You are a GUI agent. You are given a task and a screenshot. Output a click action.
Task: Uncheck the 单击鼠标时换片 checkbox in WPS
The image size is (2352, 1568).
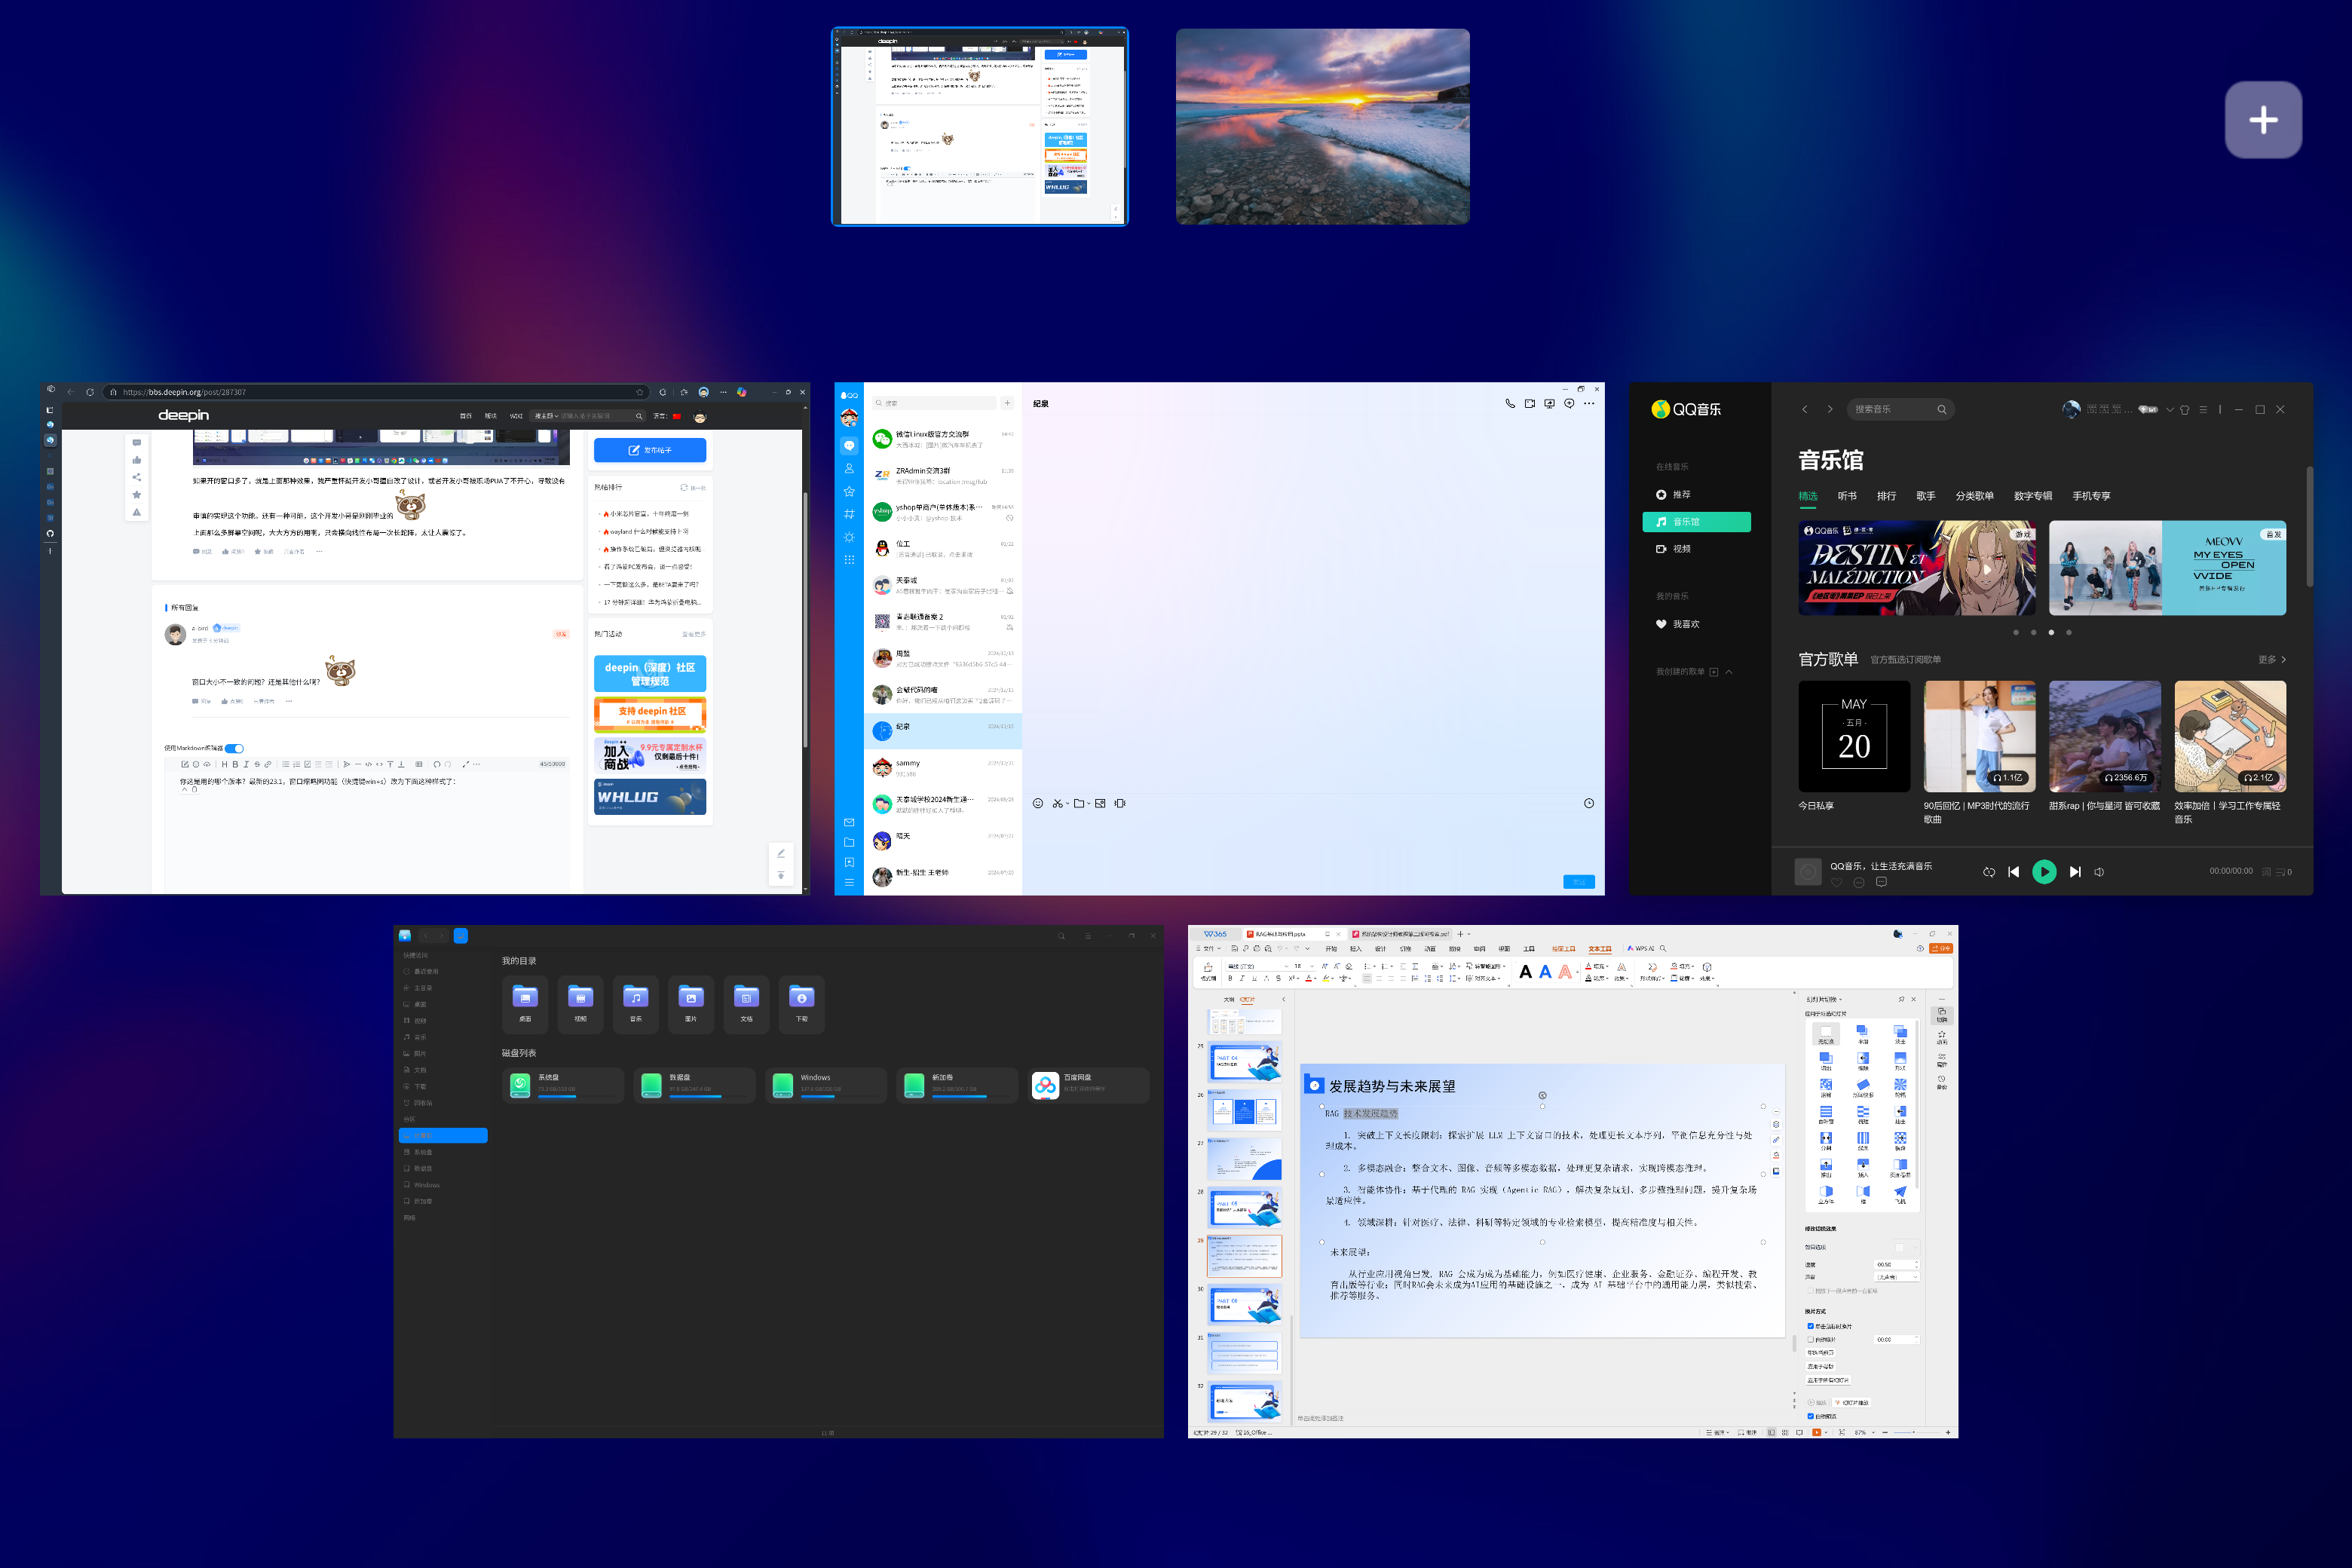[1810, 1326]
